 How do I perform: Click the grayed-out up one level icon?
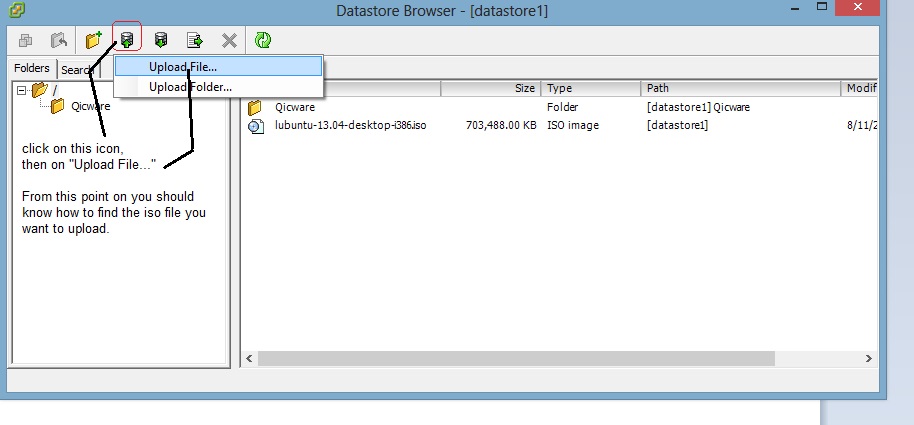[x=59, y=41]
